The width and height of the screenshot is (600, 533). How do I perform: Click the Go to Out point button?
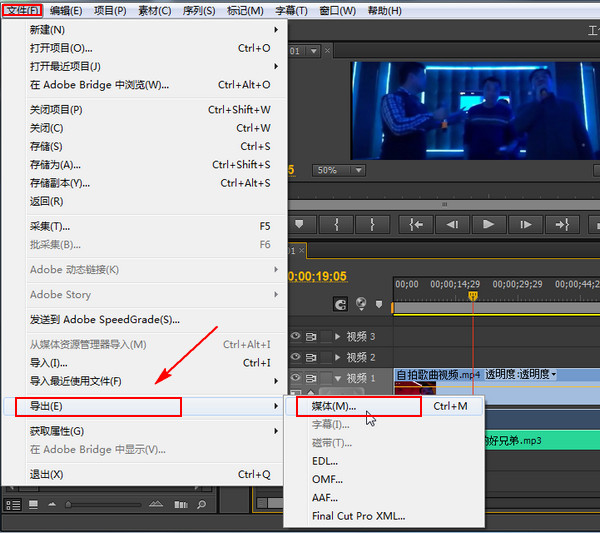(x=562, y=224)
